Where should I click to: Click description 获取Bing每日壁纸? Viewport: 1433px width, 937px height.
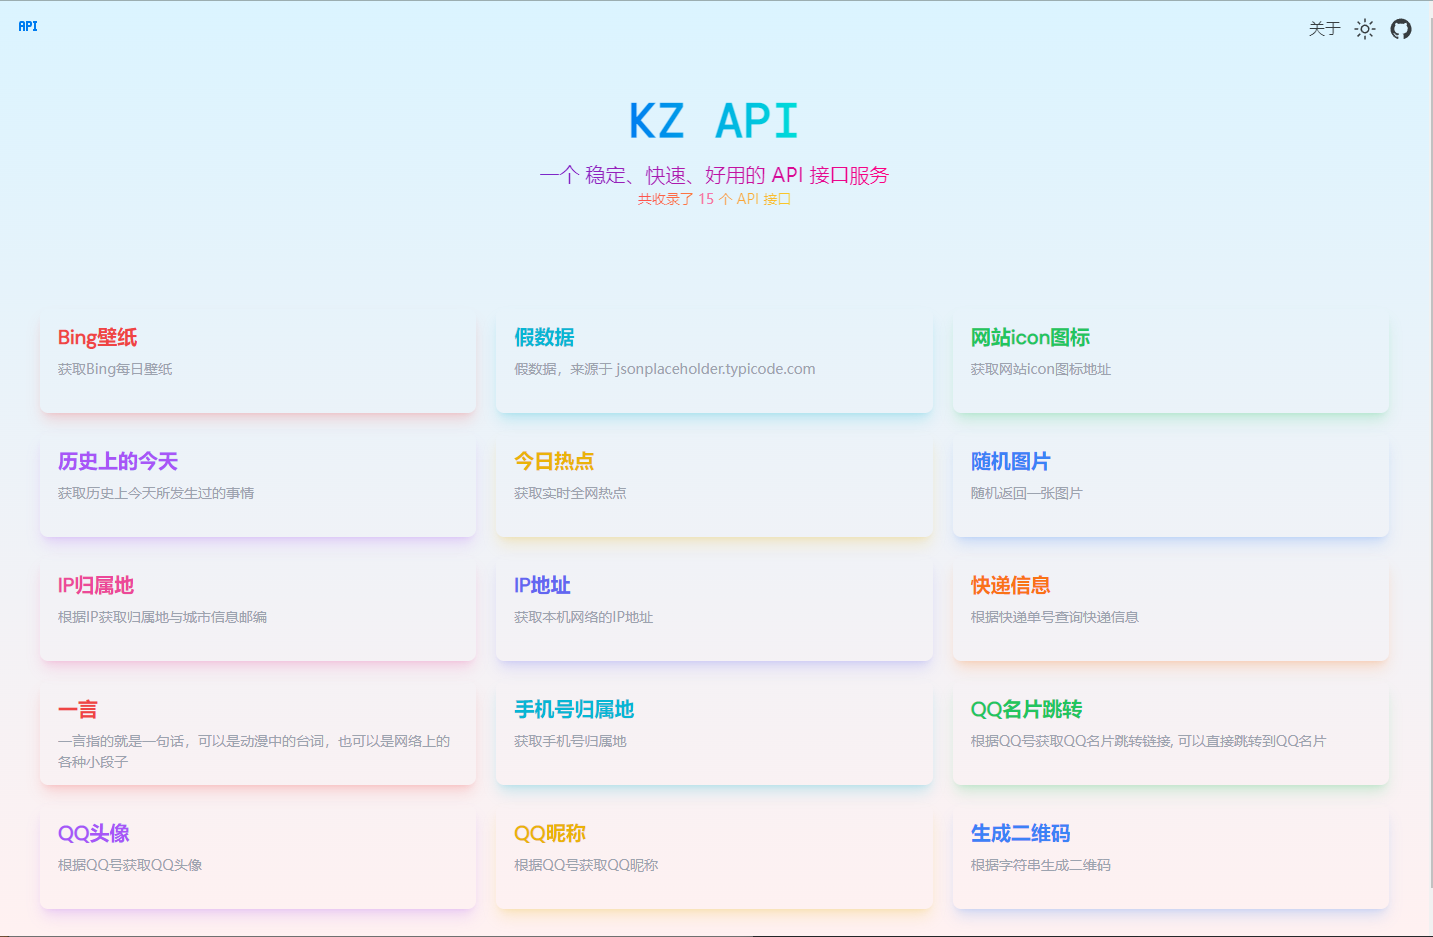tap(115, 369)
